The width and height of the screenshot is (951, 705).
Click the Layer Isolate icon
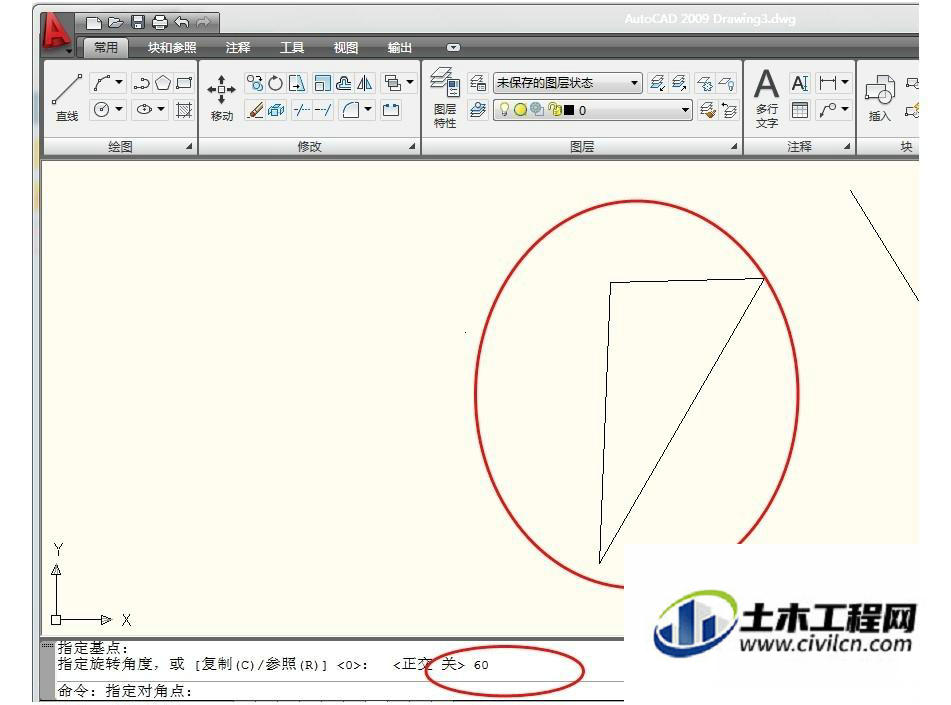point(657,83)
